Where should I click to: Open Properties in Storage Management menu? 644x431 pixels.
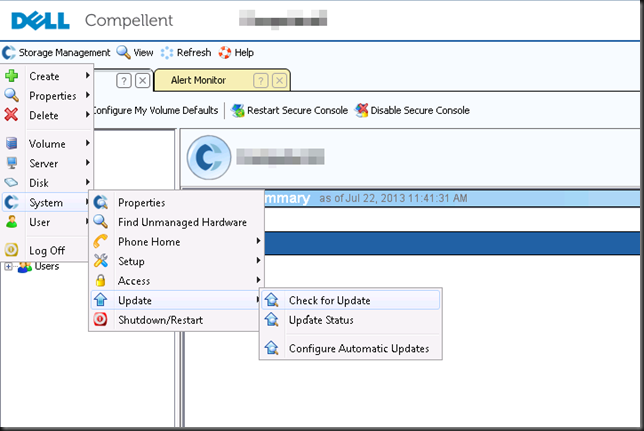tap(47, 96)
